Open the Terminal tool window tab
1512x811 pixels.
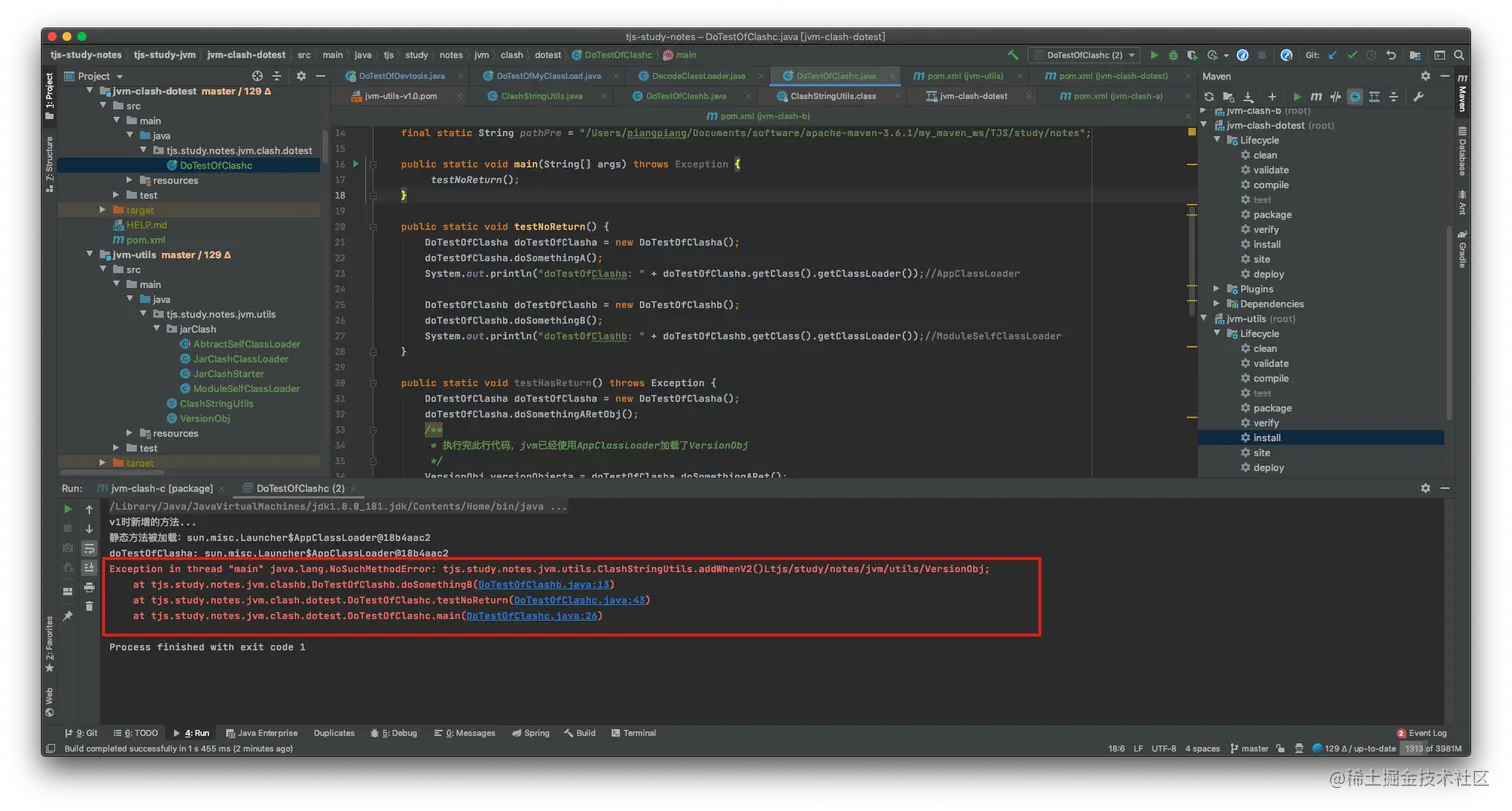tap(632, 733)
